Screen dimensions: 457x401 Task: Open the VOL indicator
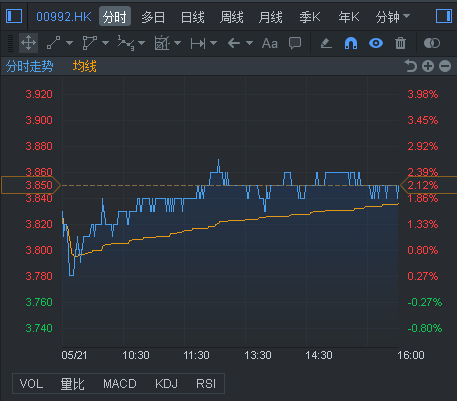31,384
